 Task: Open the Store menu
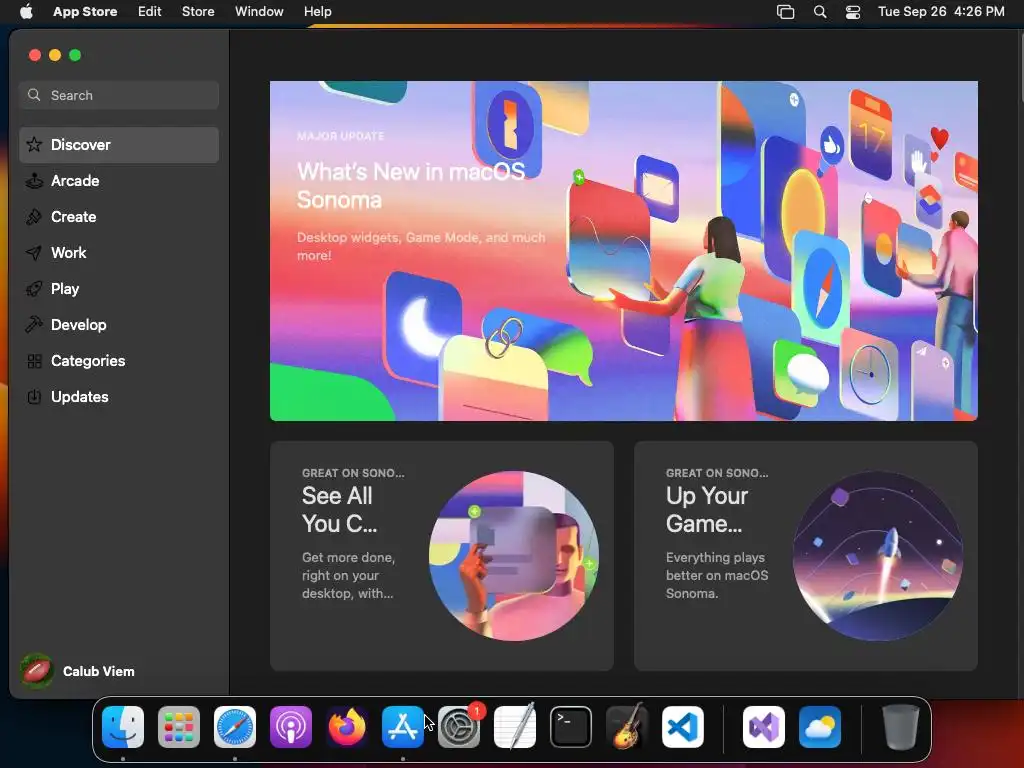(198, 12)
